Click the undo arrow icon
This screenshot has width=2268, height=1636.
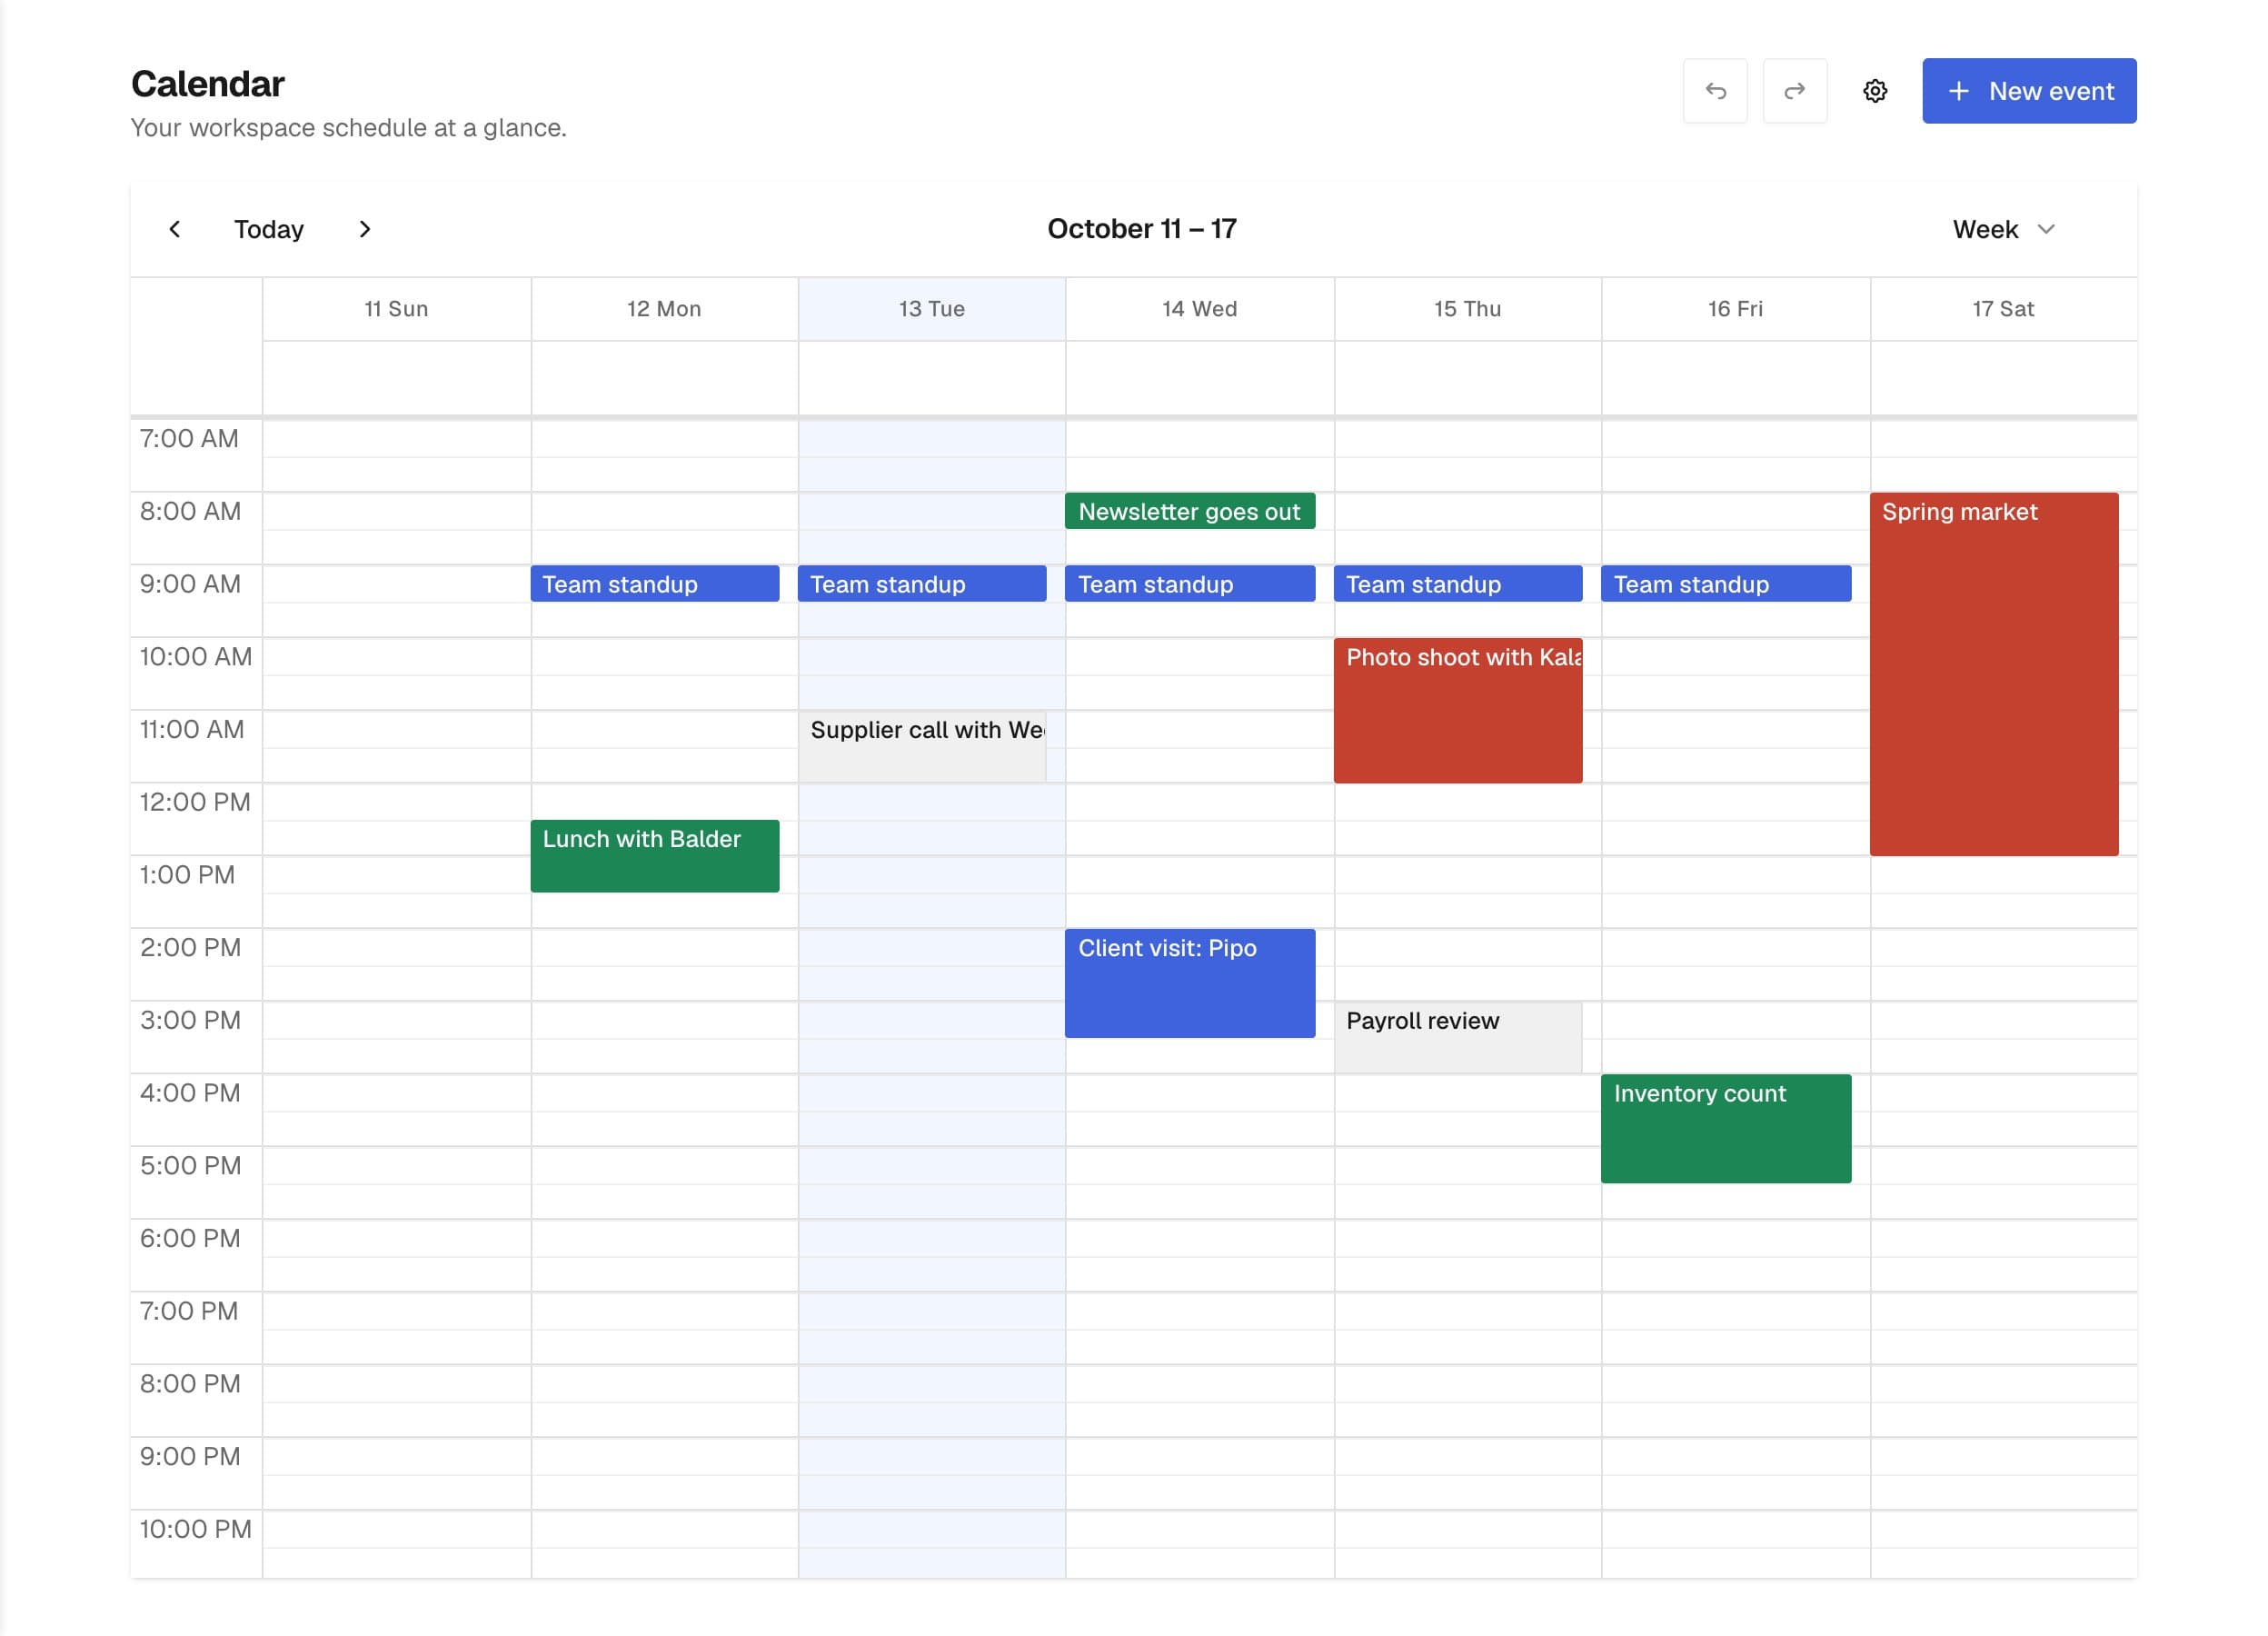point(1715,91)
